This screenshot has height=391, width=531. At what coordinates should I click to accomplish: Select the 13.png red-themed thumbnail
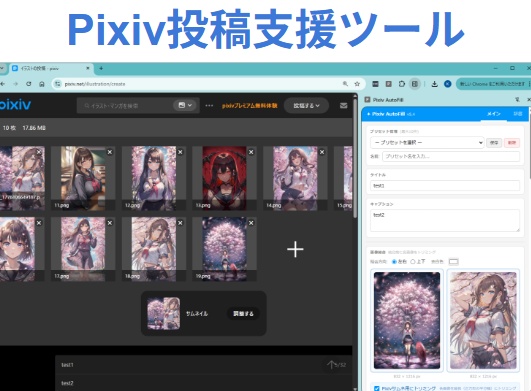click(224, 178)
